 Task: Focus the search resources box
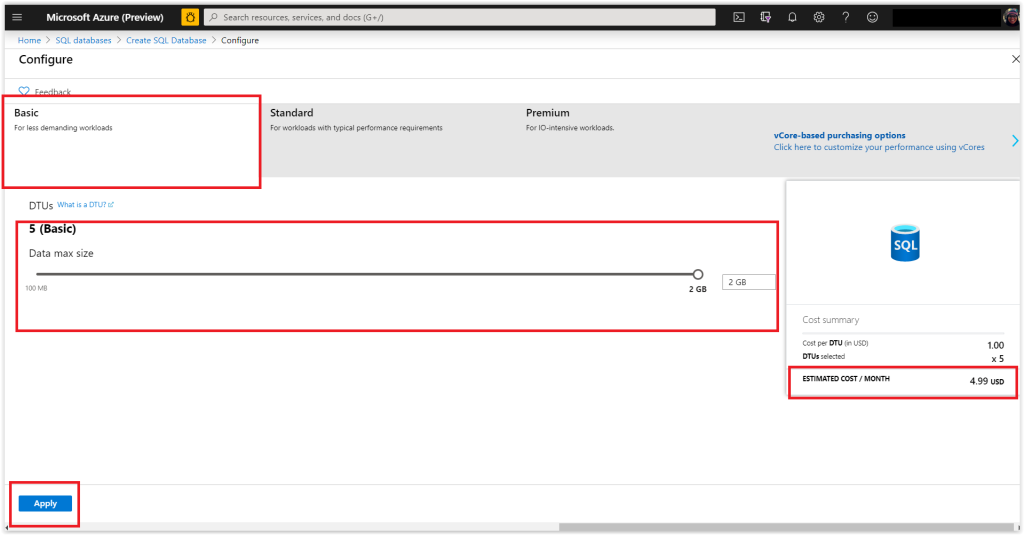(x=460, y=18)
